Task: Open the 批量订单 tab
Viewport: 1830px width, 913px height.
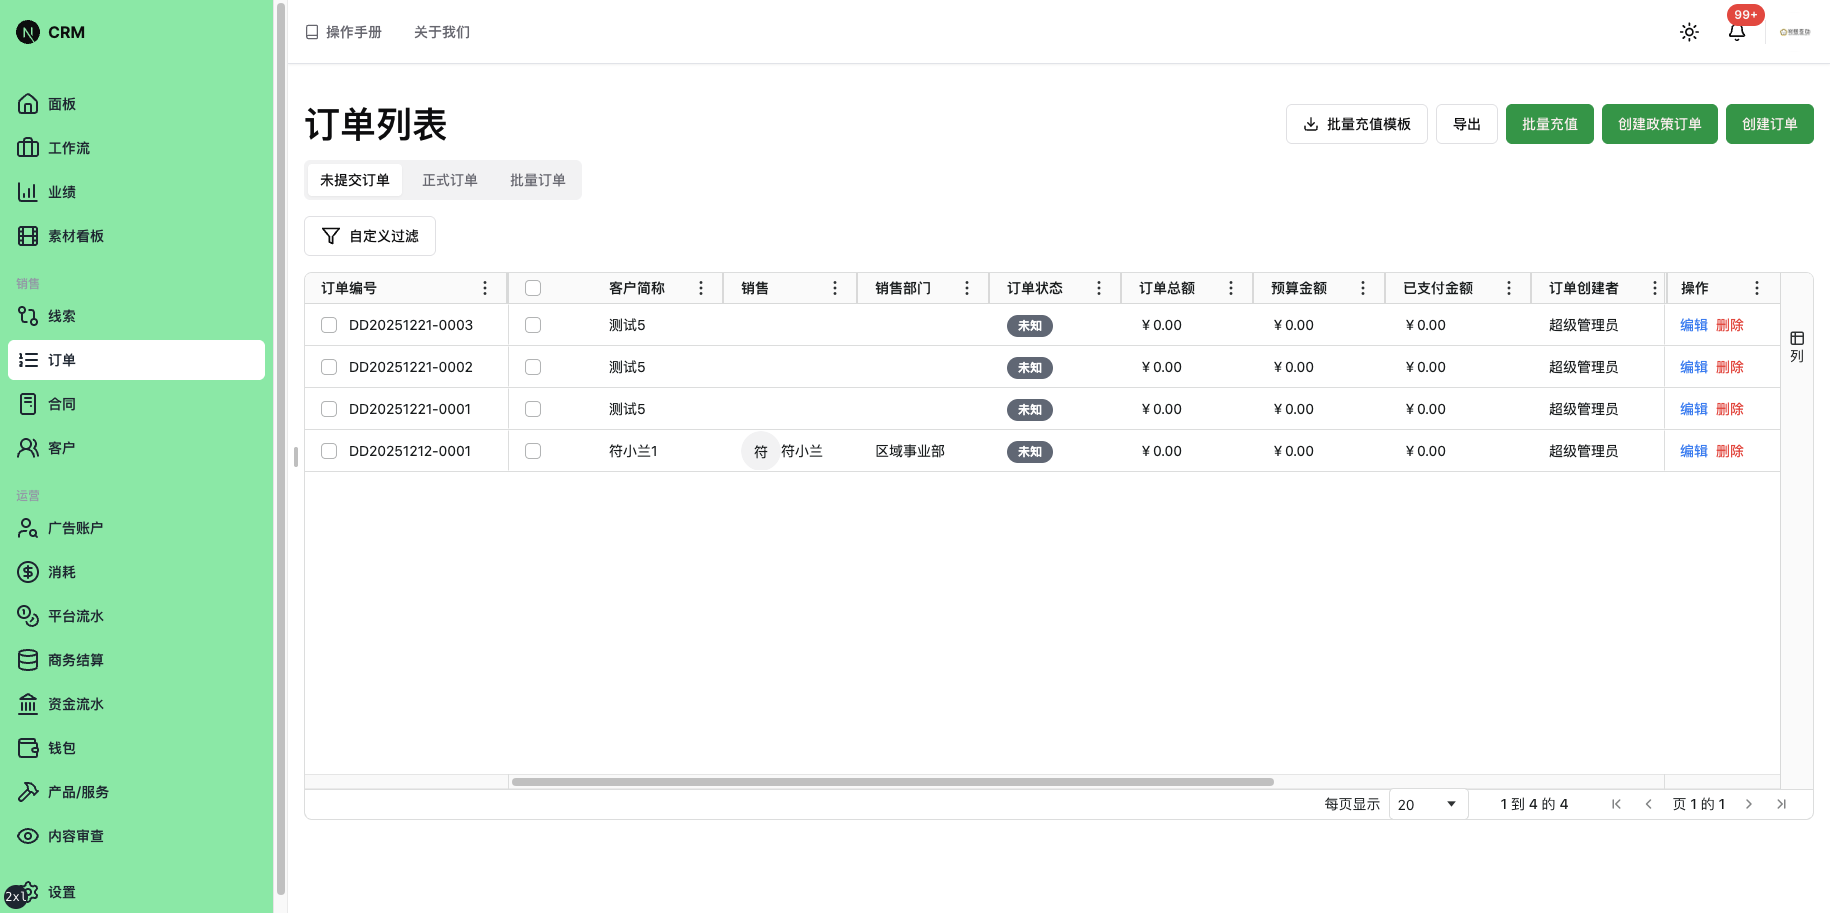Action: point(537,180)
